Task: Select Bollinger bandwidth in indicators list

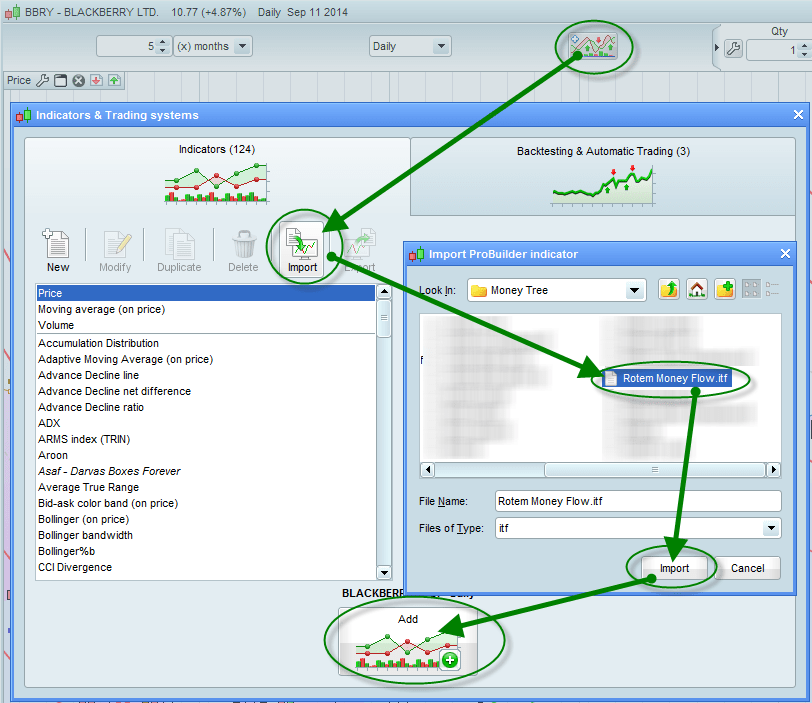Action: coord(86,535)
